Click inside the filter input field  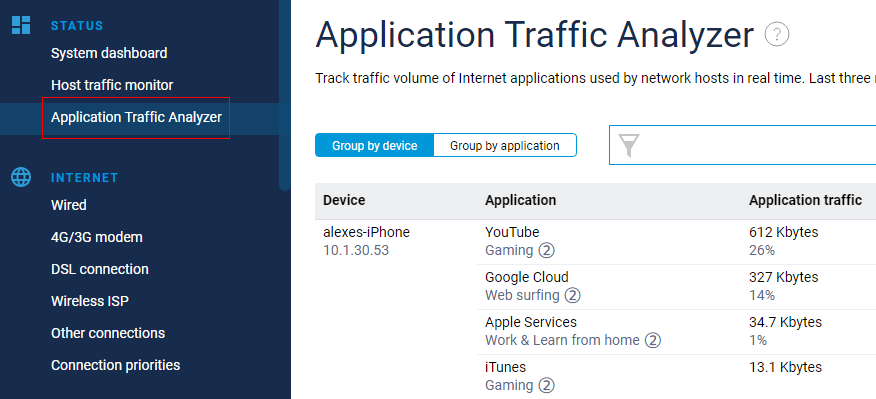(742, 145)
